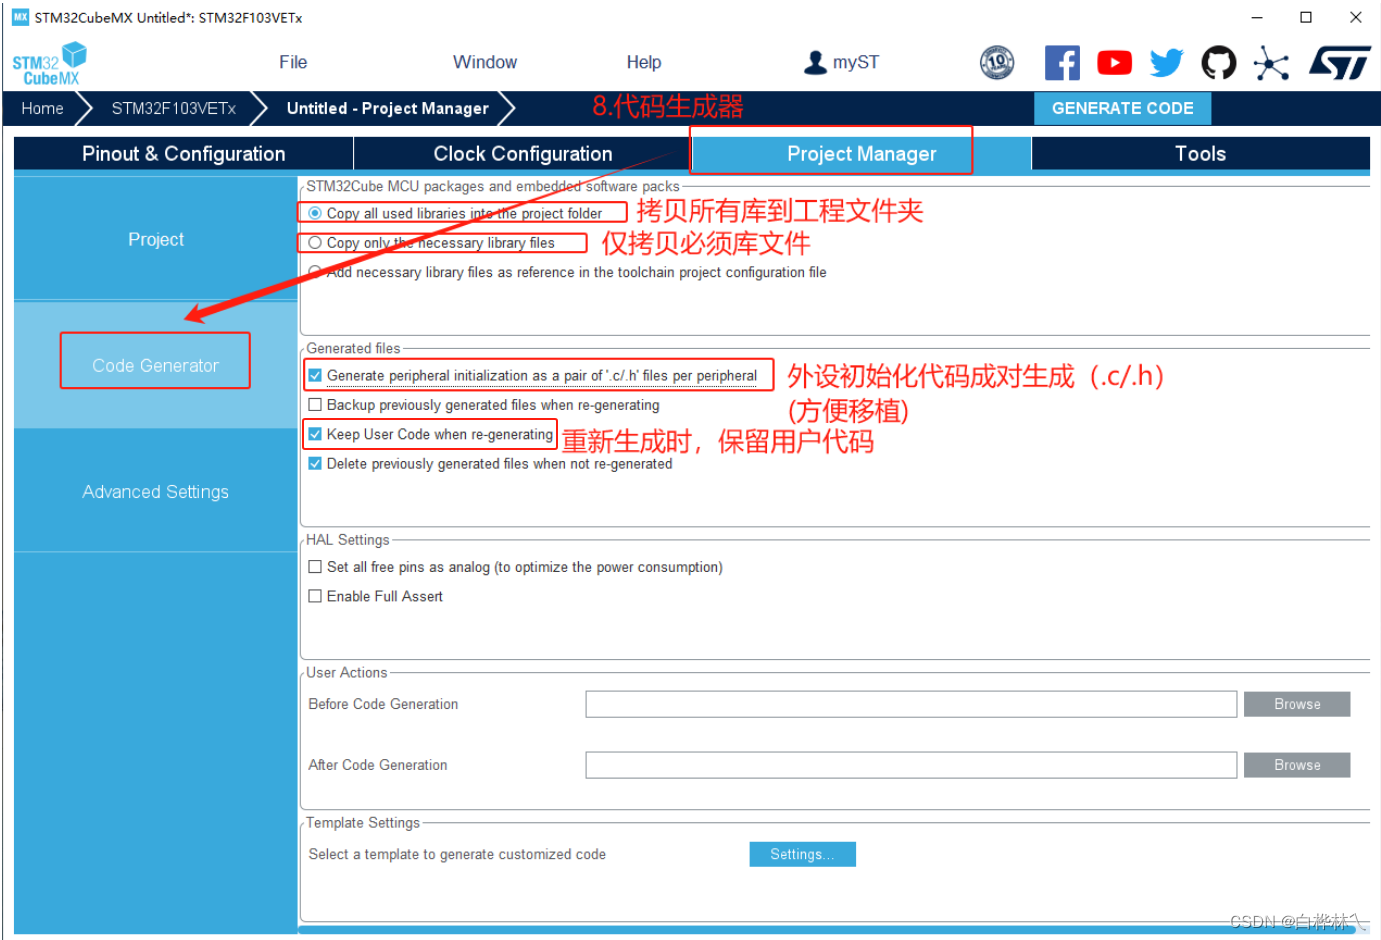The width and height of the screenshot is (1381, 940).
Task: Open the YouTube icon link
Action: click(1114, 63)
